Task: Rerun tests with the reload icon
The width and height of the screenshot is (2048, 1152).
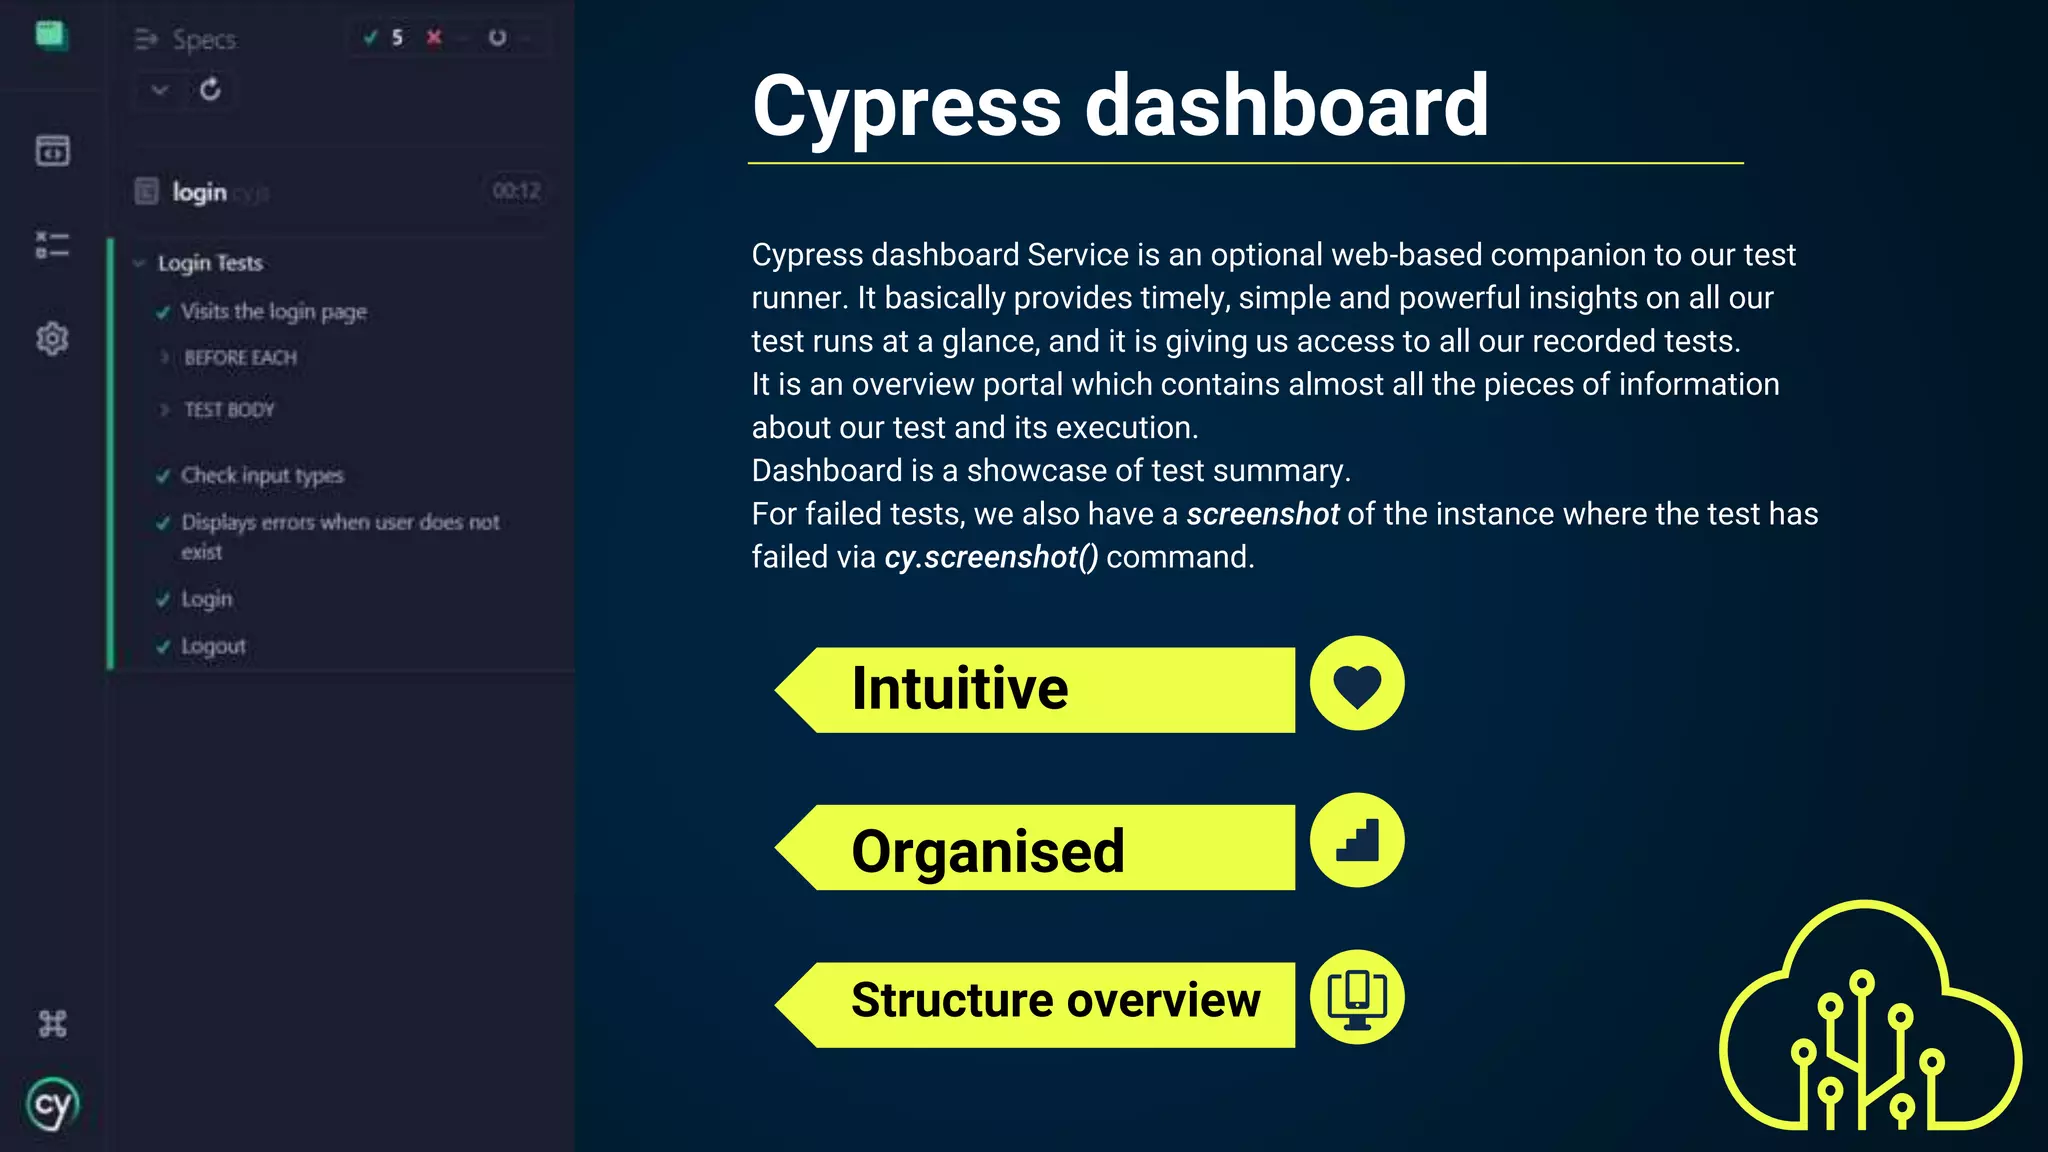Action: pos(210,89)
